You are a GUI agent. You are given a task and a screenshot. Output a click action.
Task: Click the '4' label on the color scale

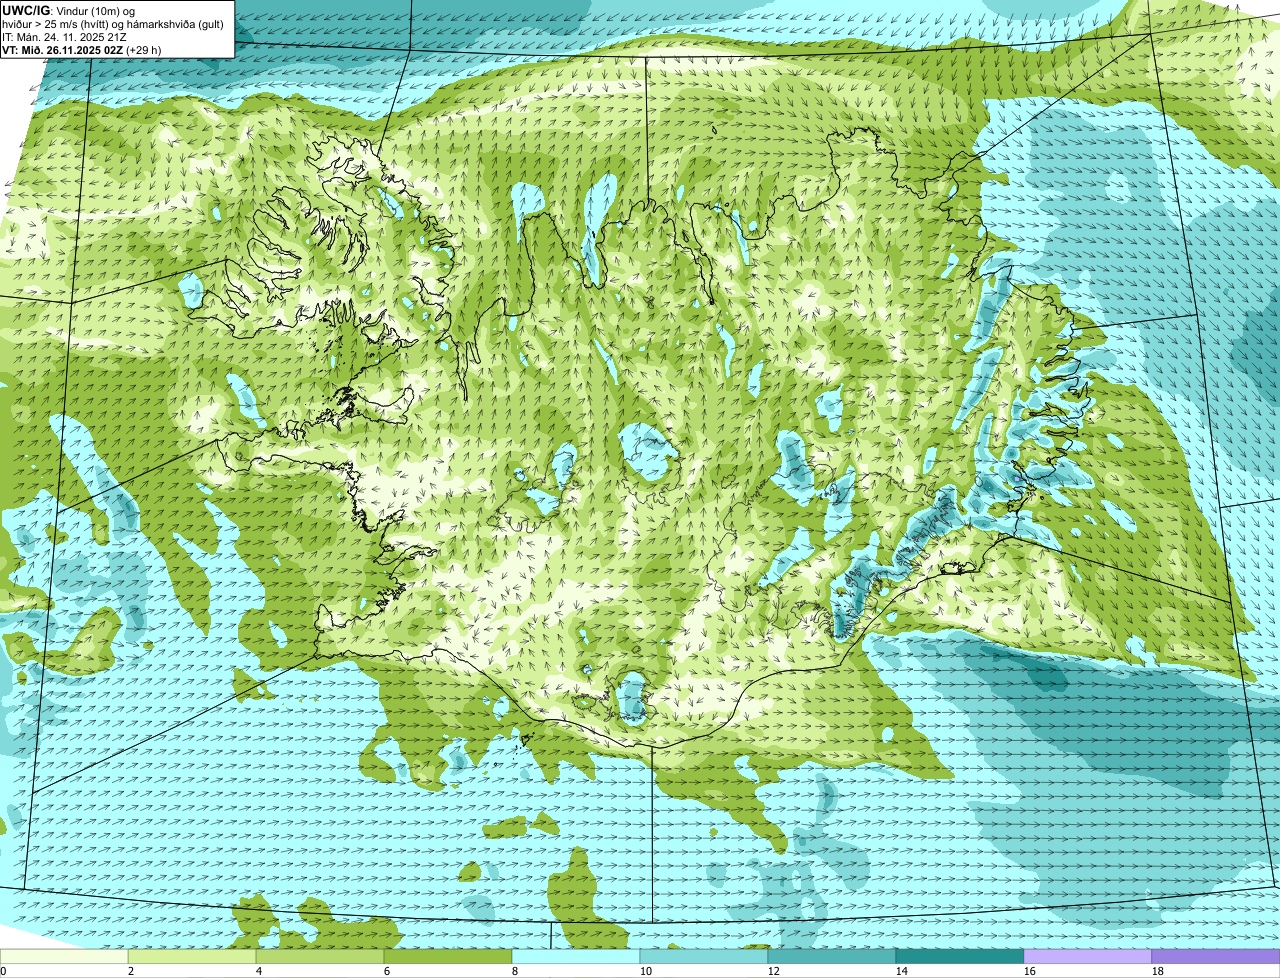(x=259, y=971)
